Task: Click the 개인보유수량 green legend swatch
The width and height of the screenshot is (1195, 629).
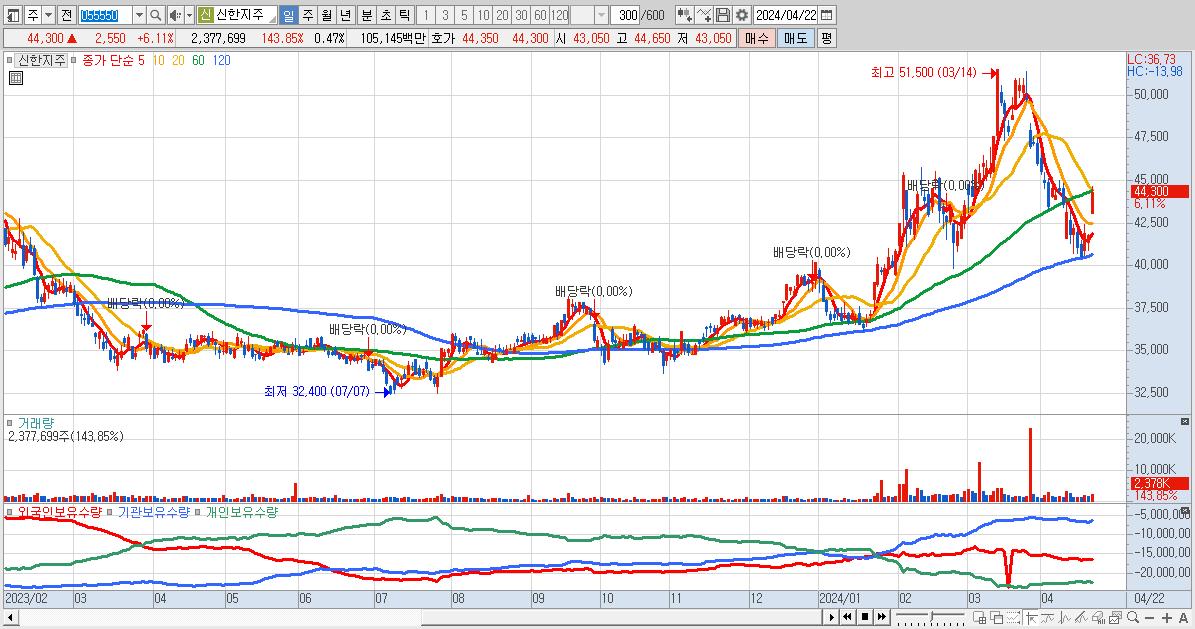Action: 198,512
